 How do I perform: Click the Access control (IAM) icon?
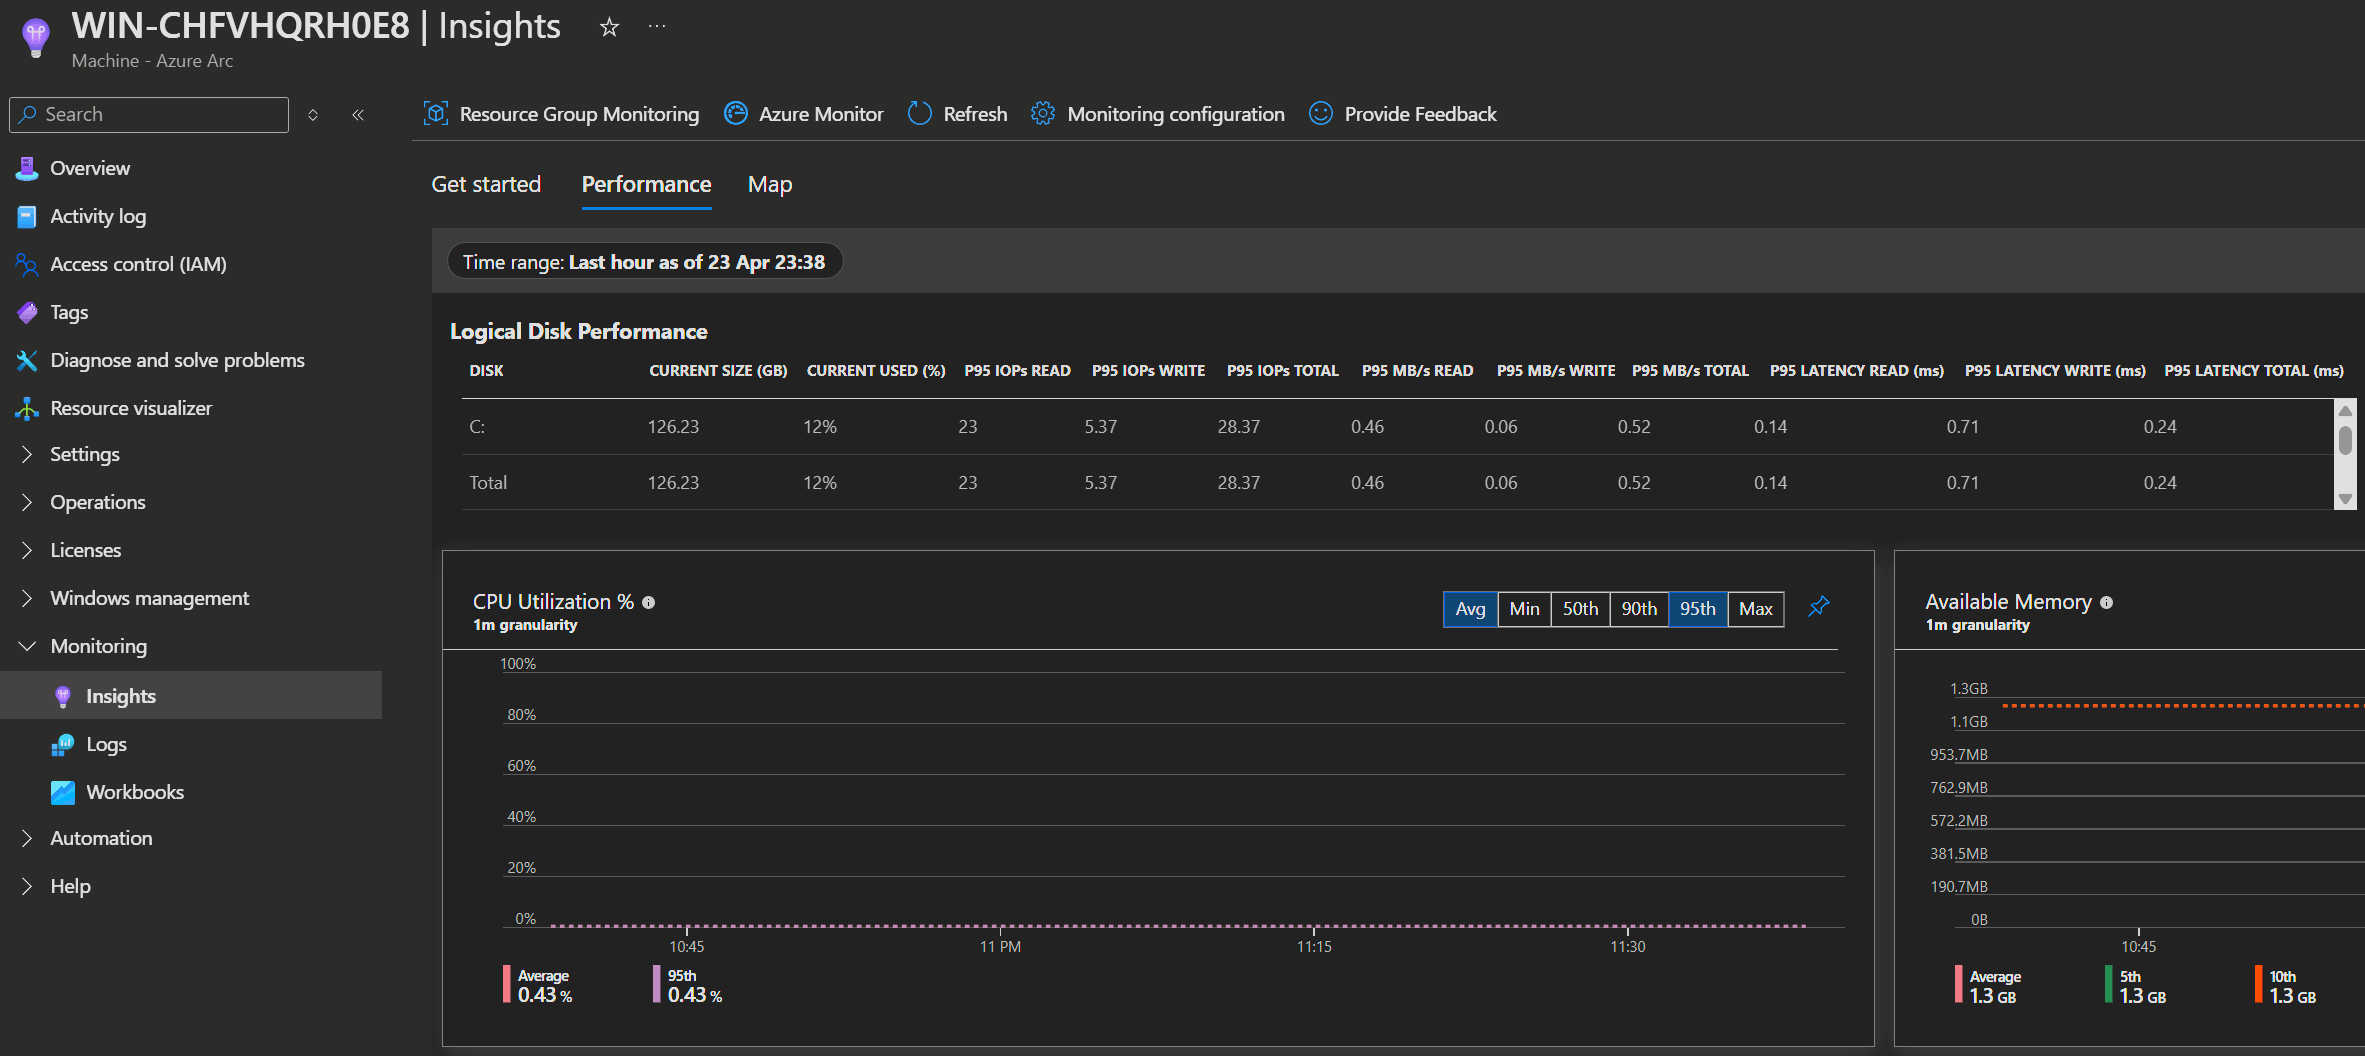point(27,264)
